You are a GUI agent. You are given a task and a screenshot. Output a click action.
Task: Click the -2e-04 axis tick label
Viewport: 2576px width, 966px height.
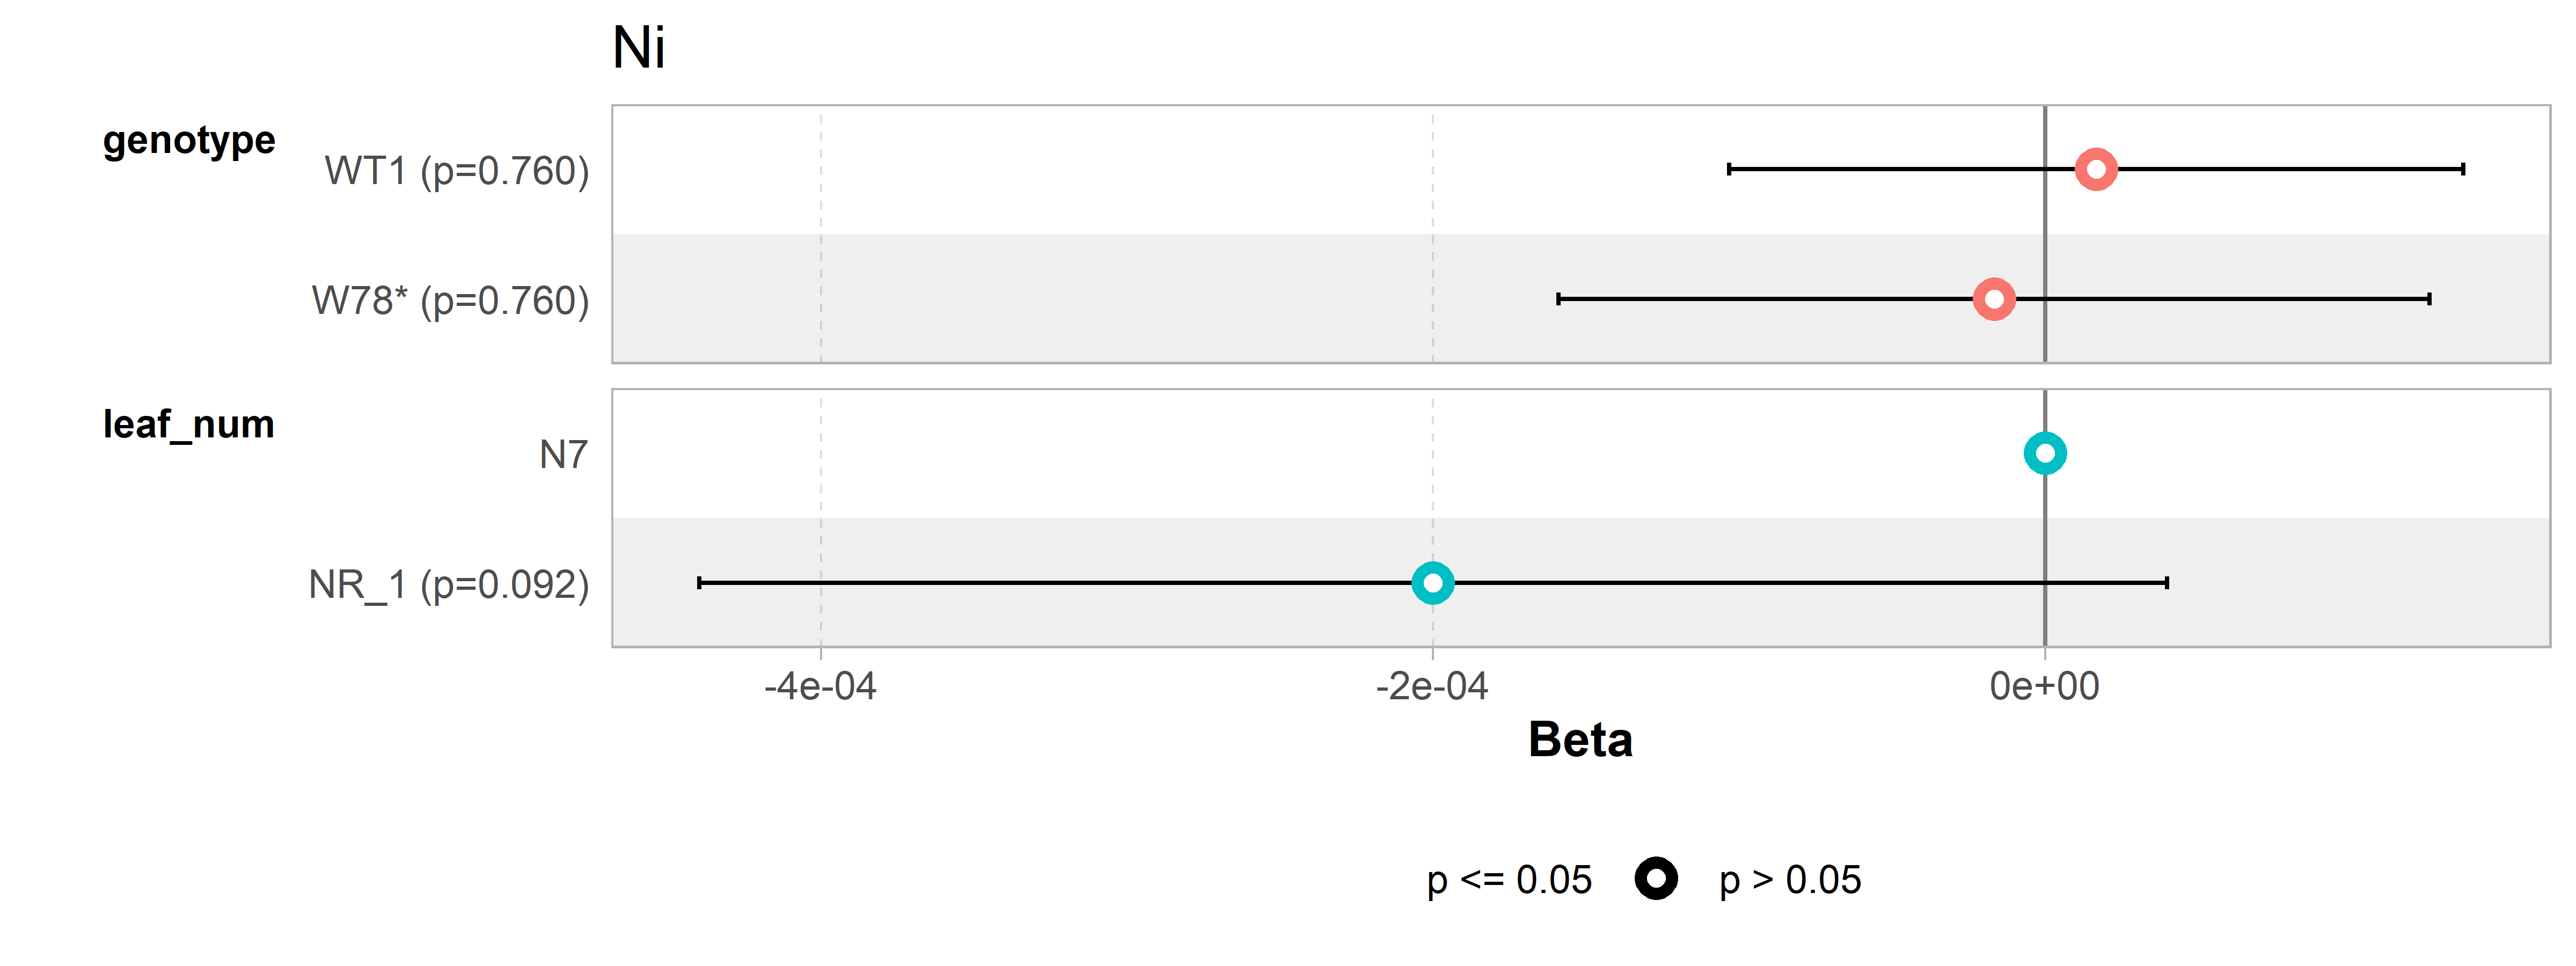point(1432,687)
